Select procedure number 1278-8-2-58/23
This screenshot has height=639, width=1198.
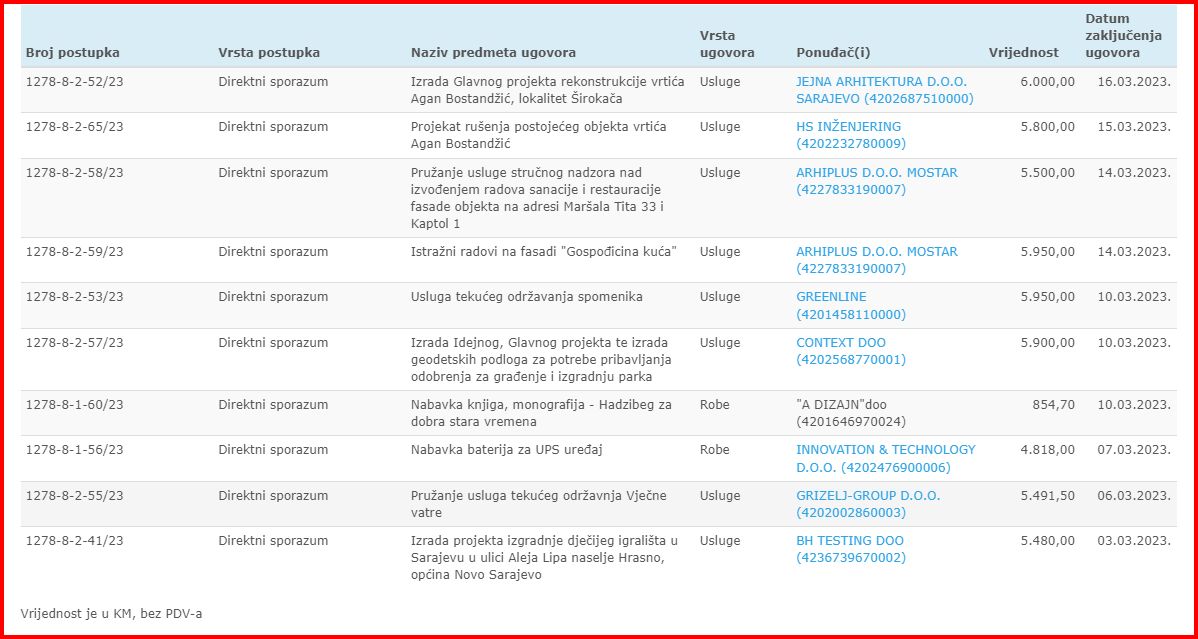click(x=75, y=173)
